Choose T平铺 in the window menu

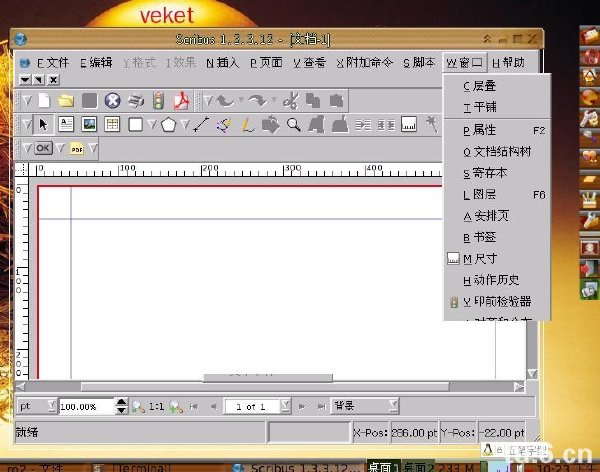click(x=497, y=107)
